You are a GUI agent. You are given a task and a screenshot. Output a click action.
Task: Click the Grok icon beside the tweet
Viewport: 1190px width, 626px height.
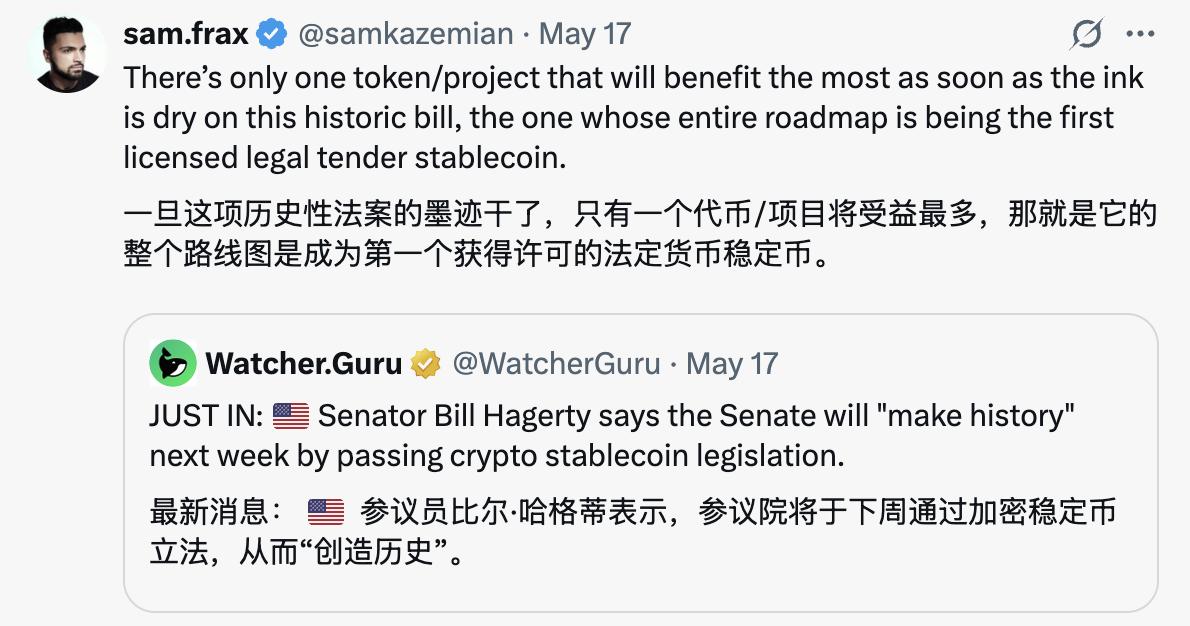click(1086, 35)
